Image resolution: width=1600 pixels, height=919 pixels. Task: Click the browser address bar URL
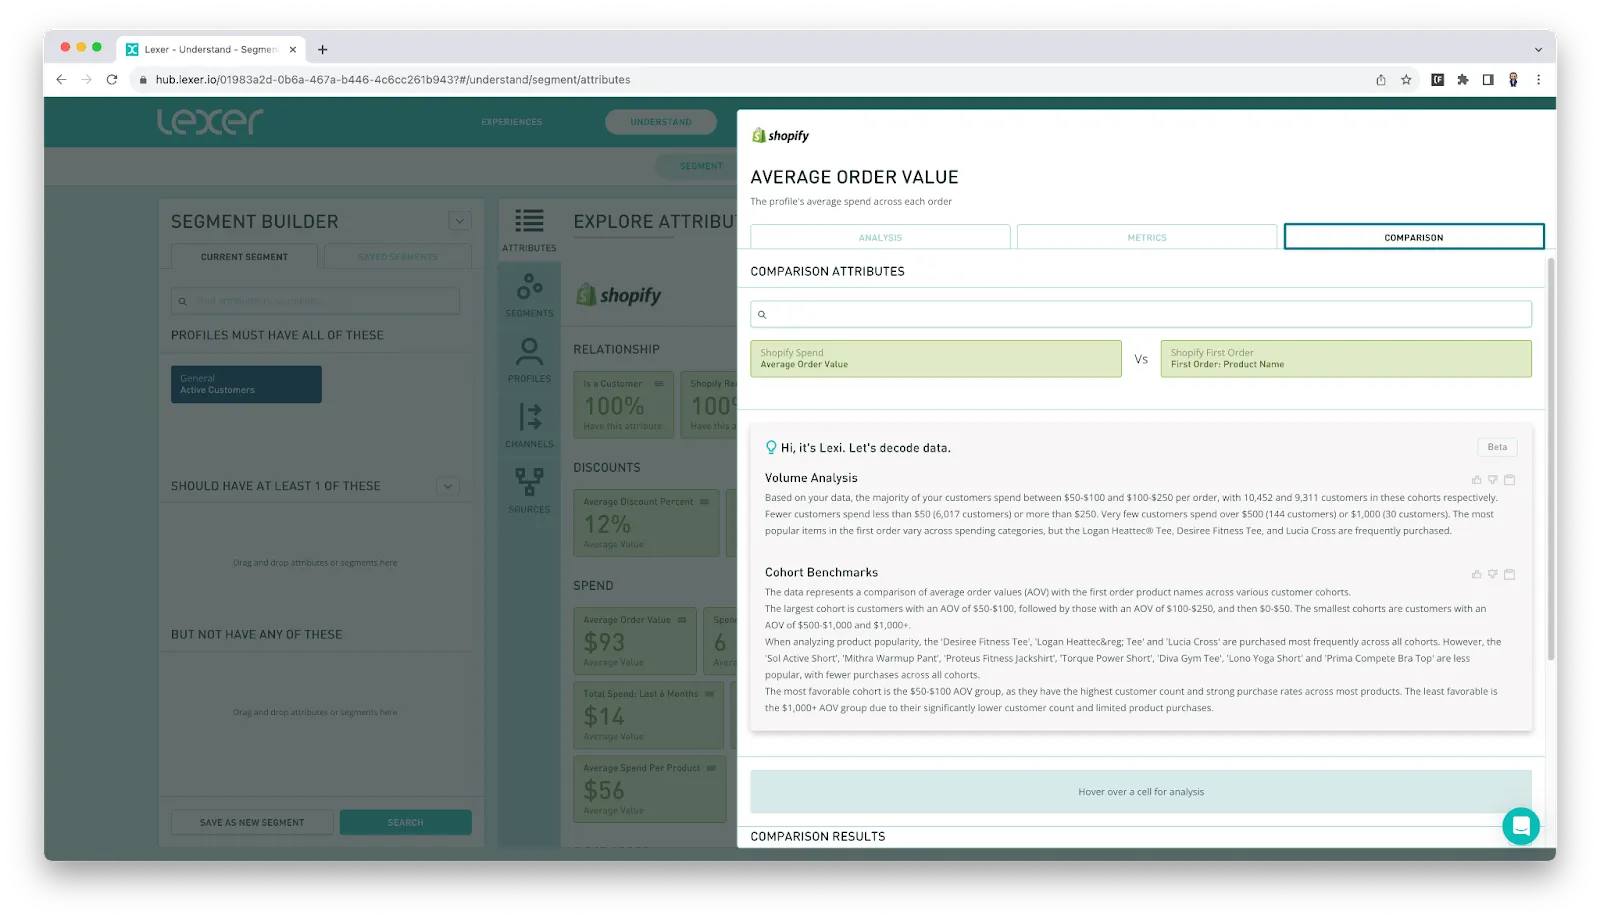[x=393, y=80]
